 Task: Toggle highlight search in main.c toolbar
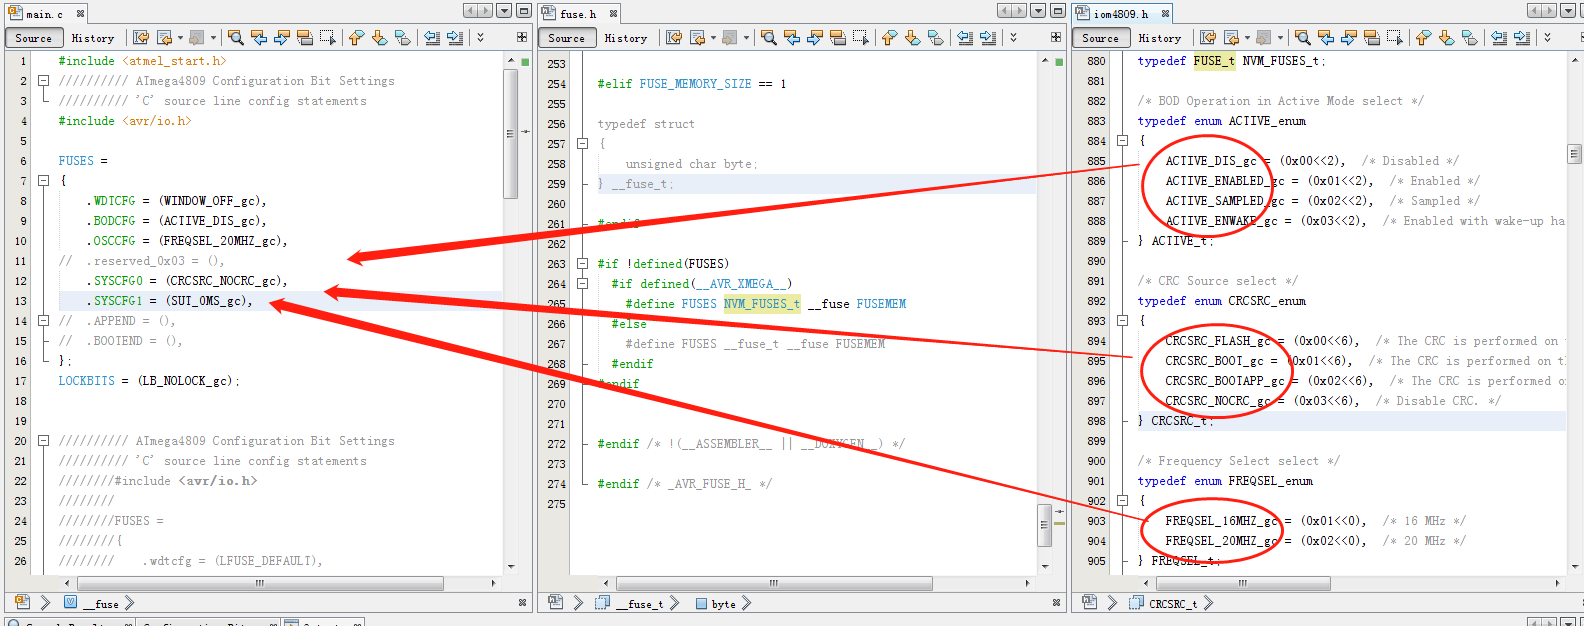click(305, 37)
